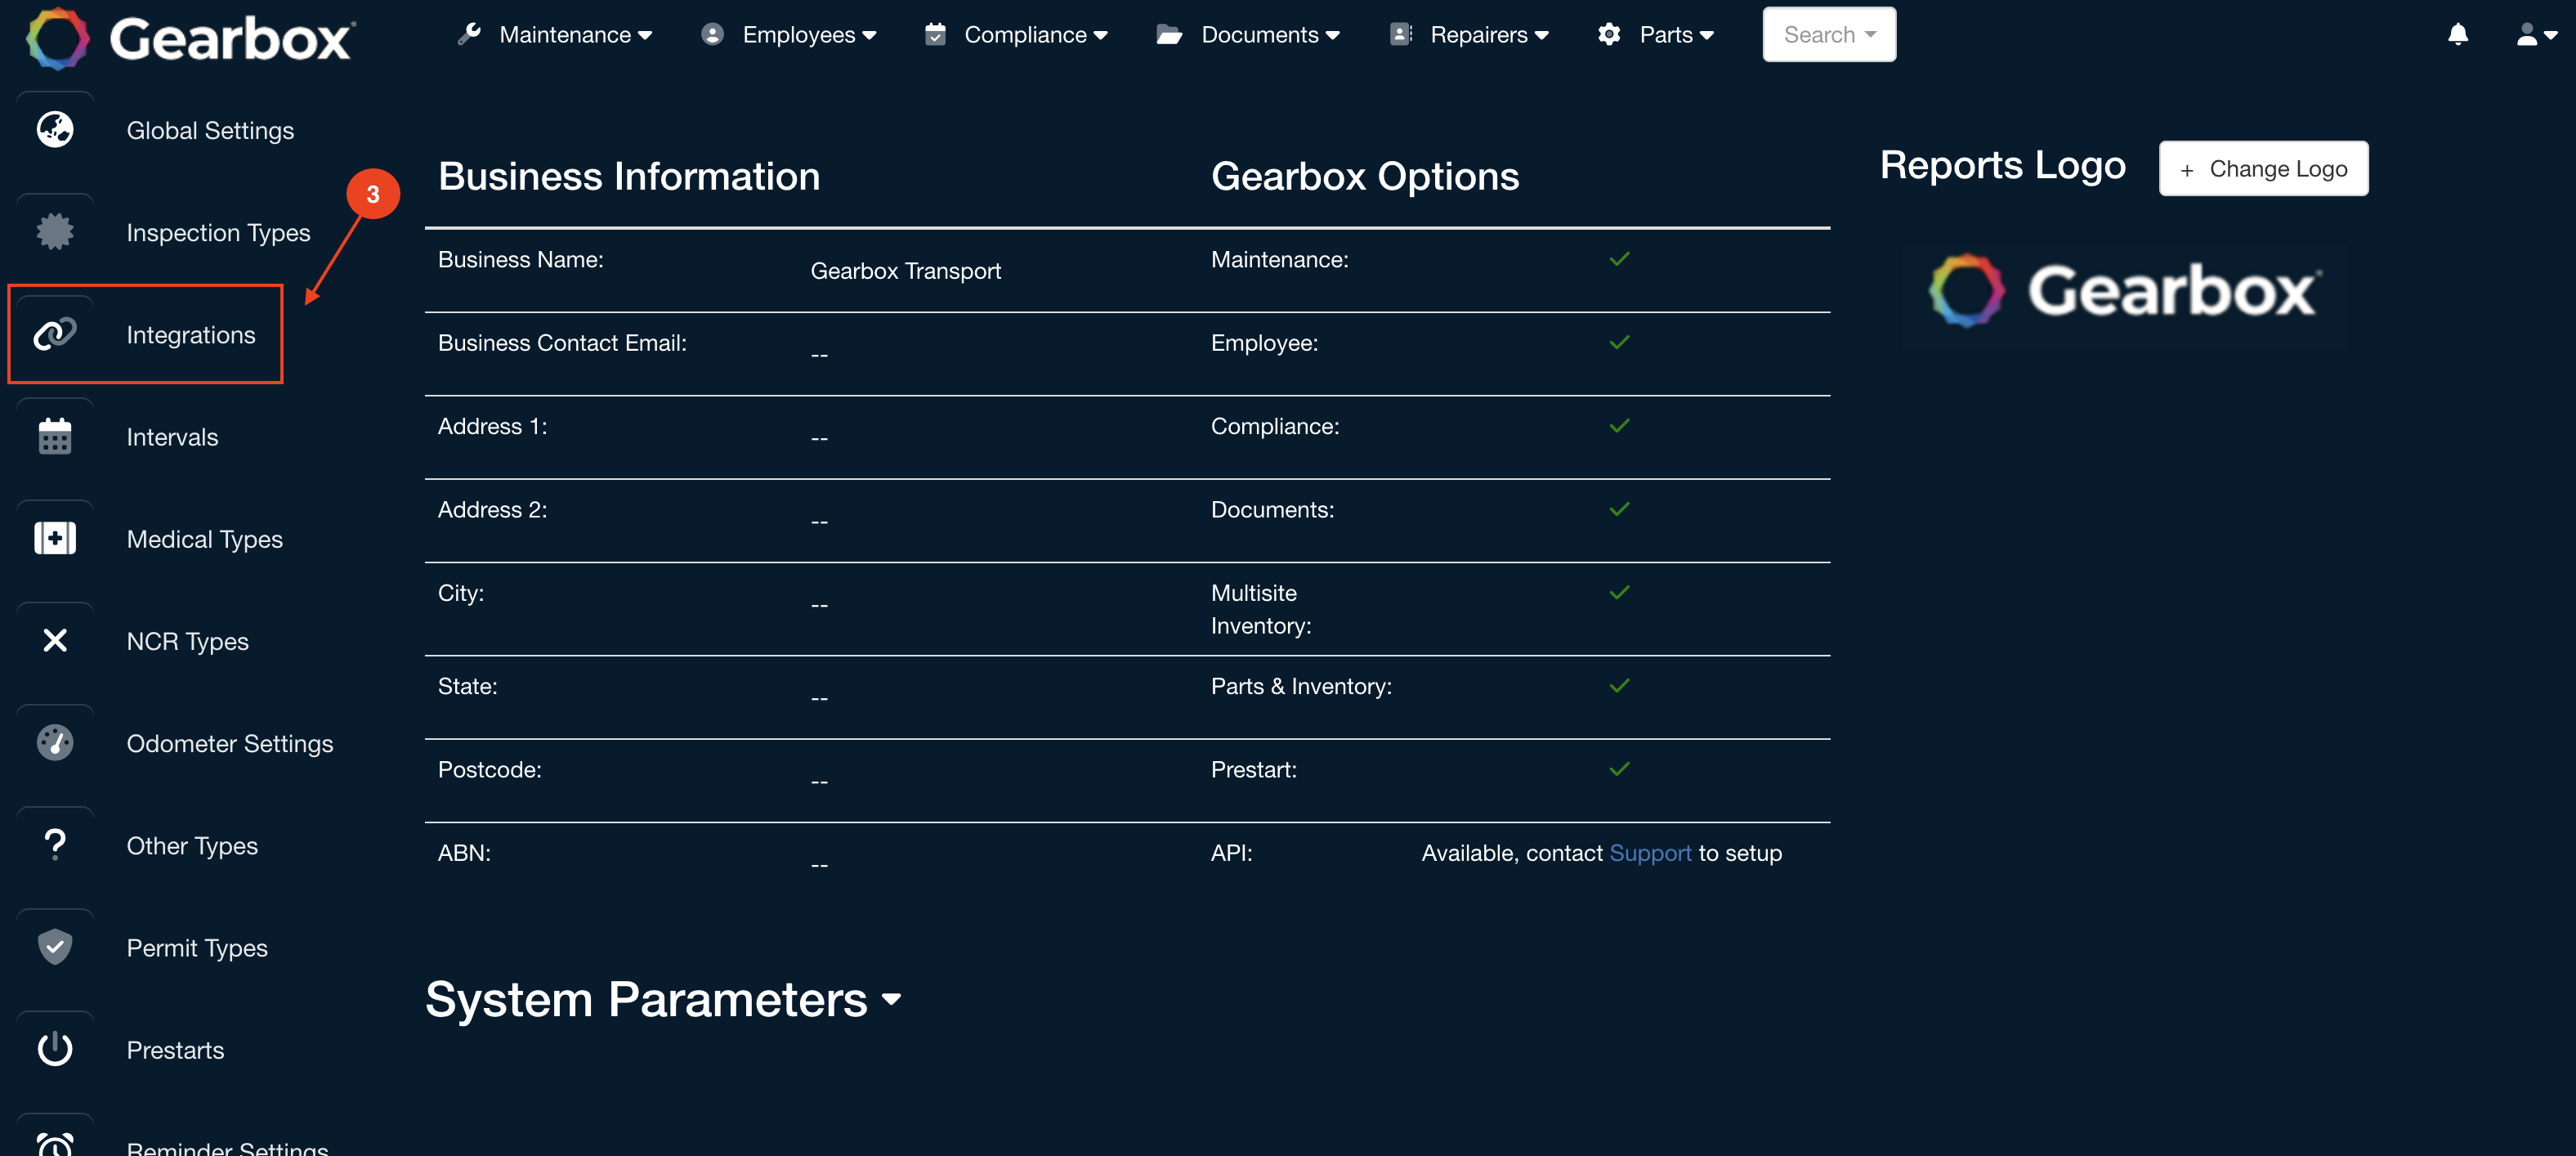Select the Medical Types first-aid icon
2576x1156 pixels.
coord(55,538)
